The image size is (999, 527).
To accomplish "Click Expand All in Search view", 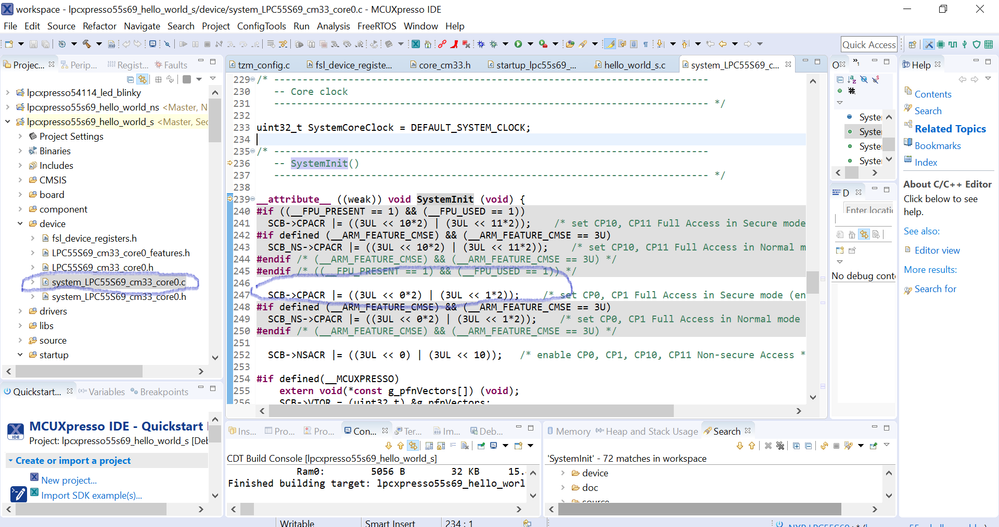I will point(796,445).
